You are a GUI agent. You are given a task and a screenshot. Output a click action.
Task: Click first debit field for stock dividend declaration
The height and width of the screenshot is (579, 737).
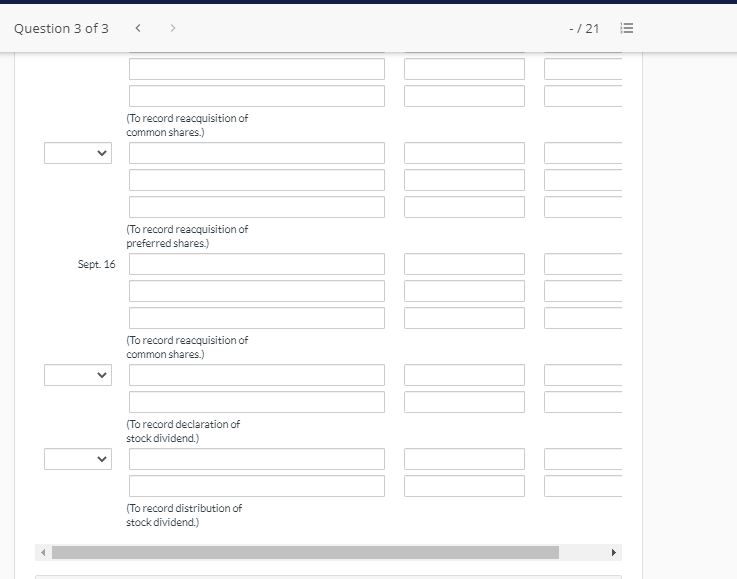(x=464, y=375)
